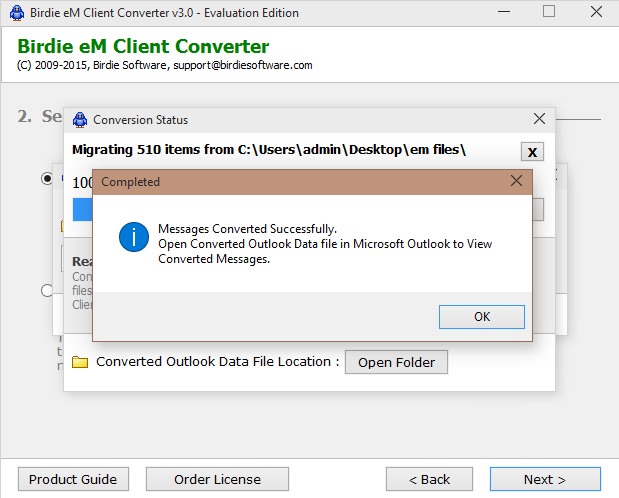Minimize the Birdie eM Client Converter window
Image resolution: width=619 pixels, height=498 pixels.
point(504,12)
